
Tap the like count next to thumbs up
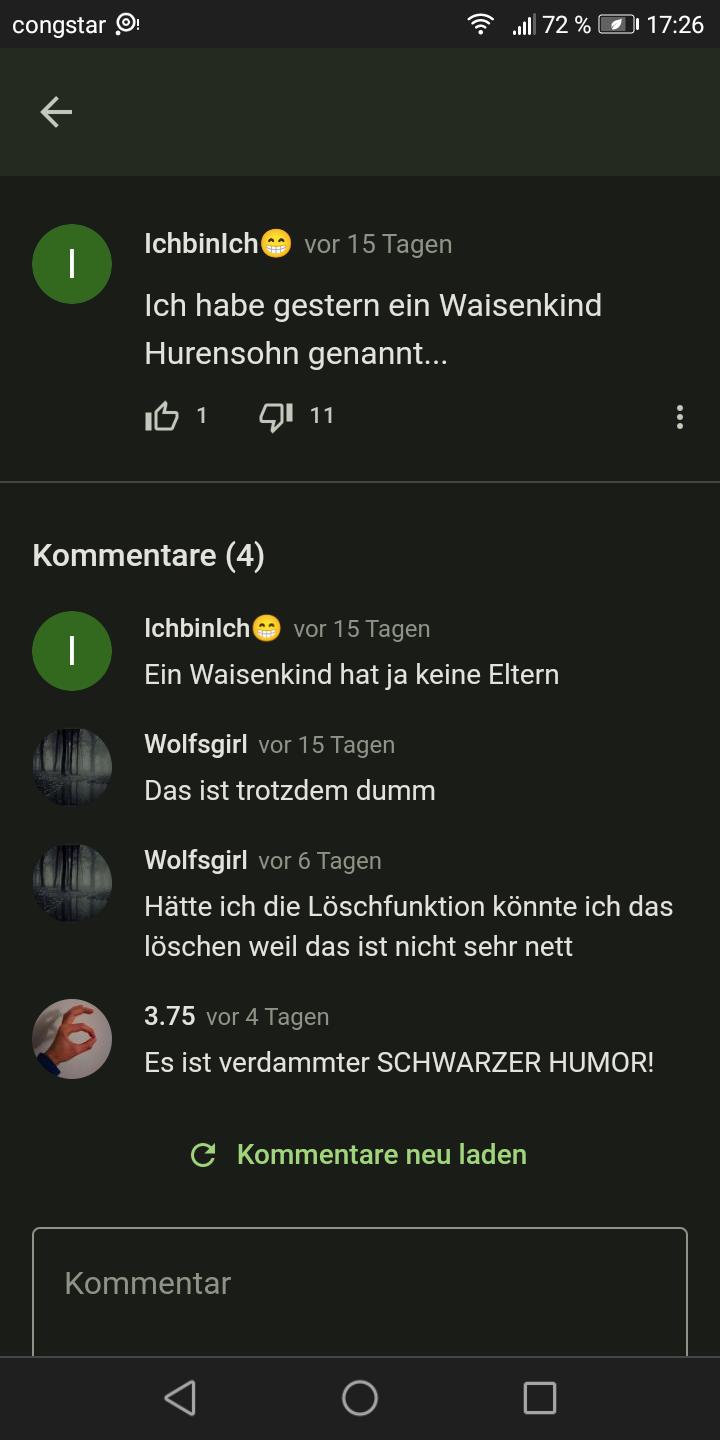201,415
